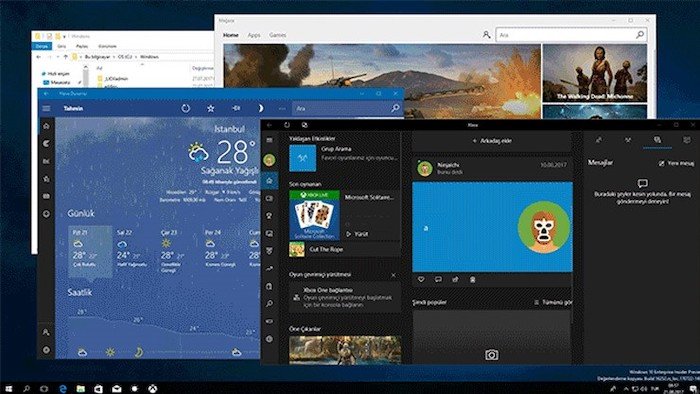Click the search magnifier in Xbox sidebar

click(x=269, y=303)
